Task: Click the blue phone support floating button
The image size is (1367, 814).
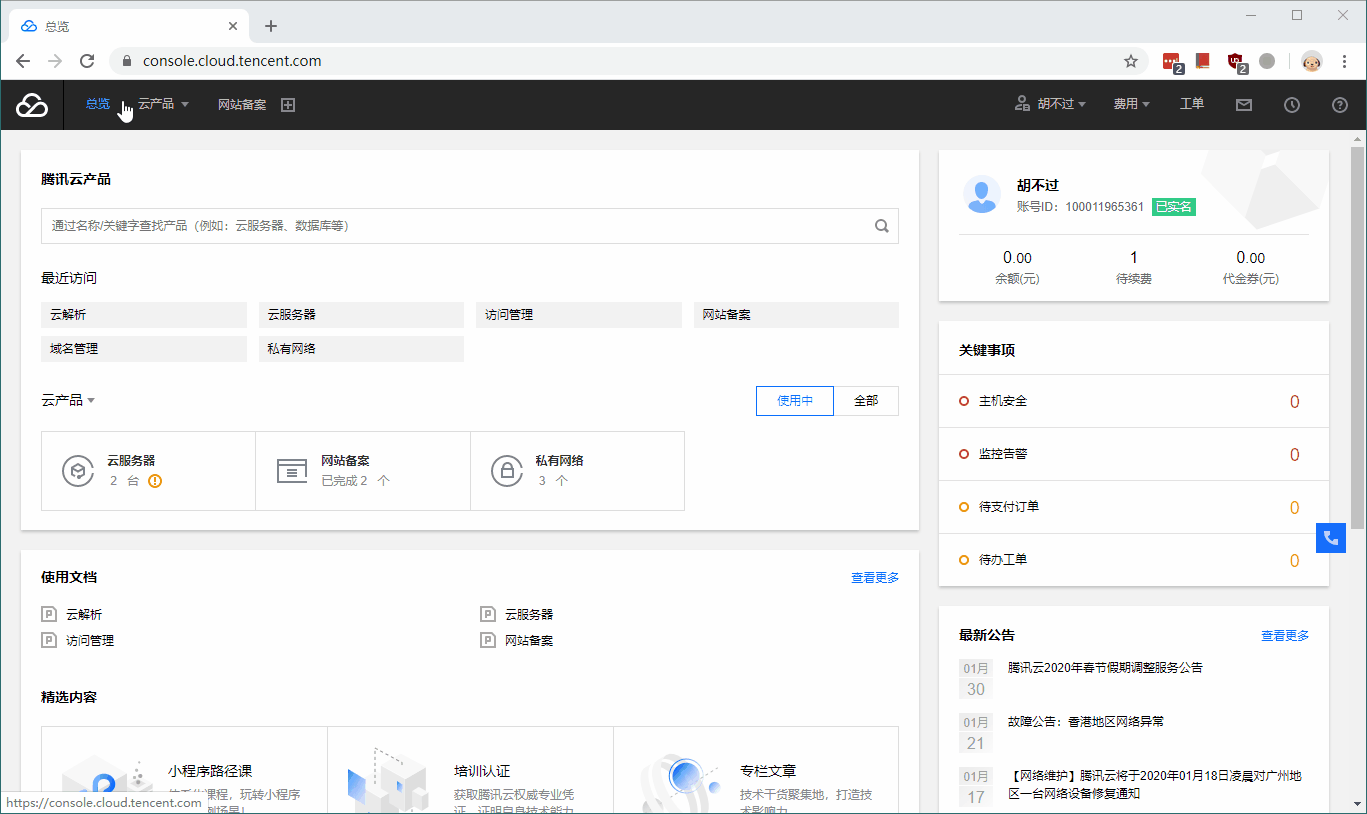Action: [x=1331, y=538]
